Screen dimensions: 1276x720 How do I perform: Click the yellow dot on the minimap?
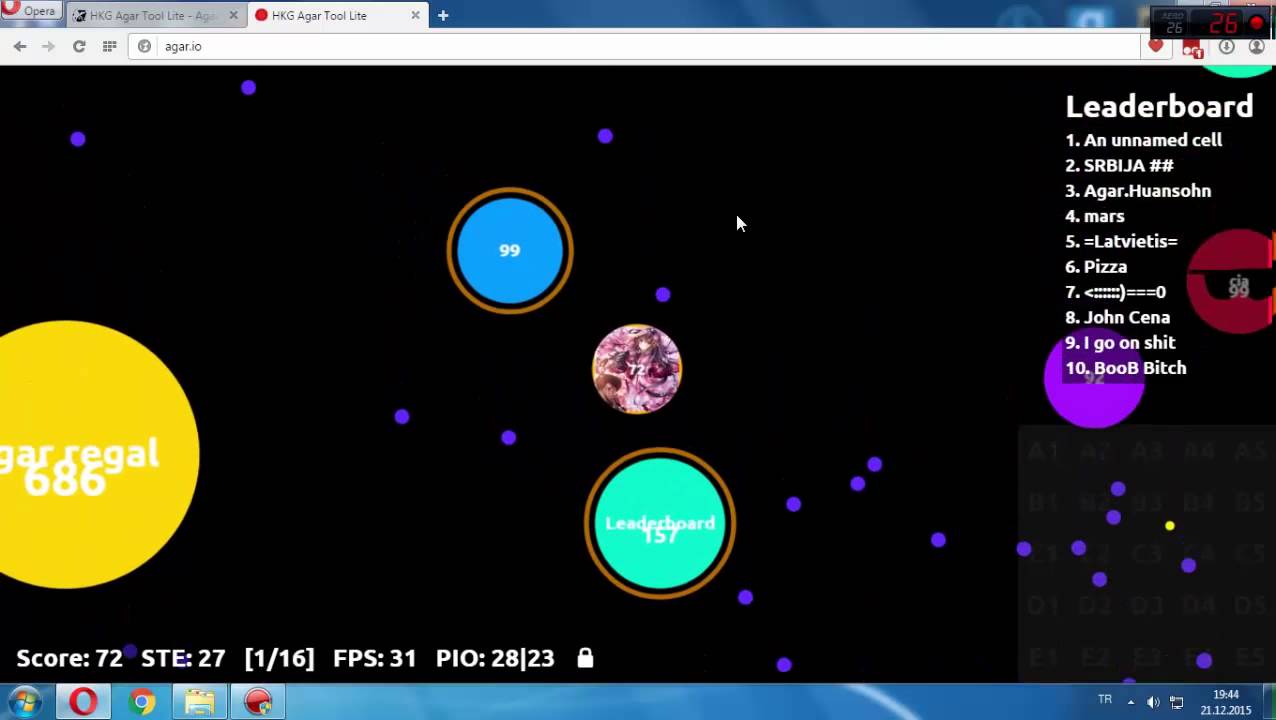coord(1169,526)
